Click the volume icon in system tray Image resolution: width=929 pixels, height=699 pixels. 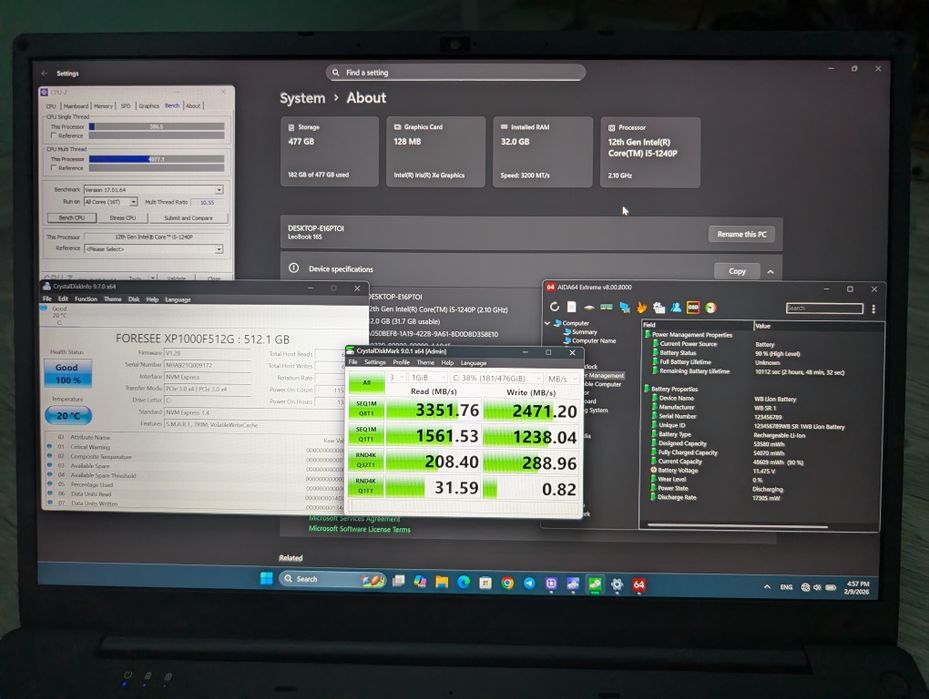pos(817,587)
